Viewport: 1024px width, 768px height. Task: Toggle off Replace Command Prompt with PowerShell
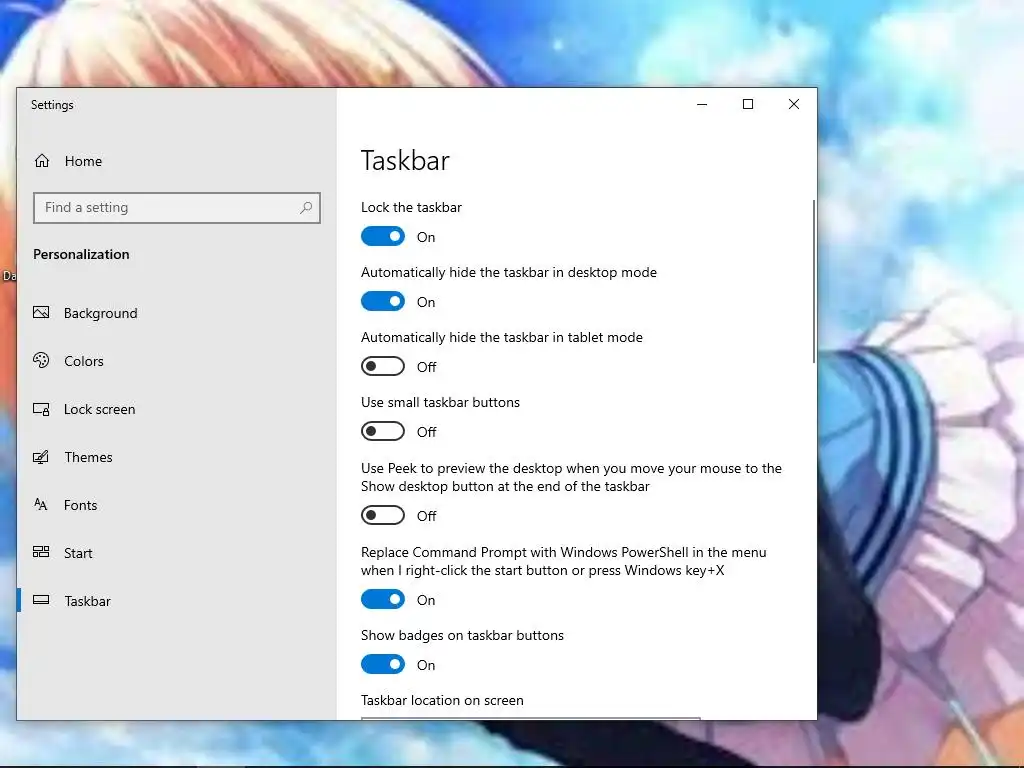(x=383, y=599)
